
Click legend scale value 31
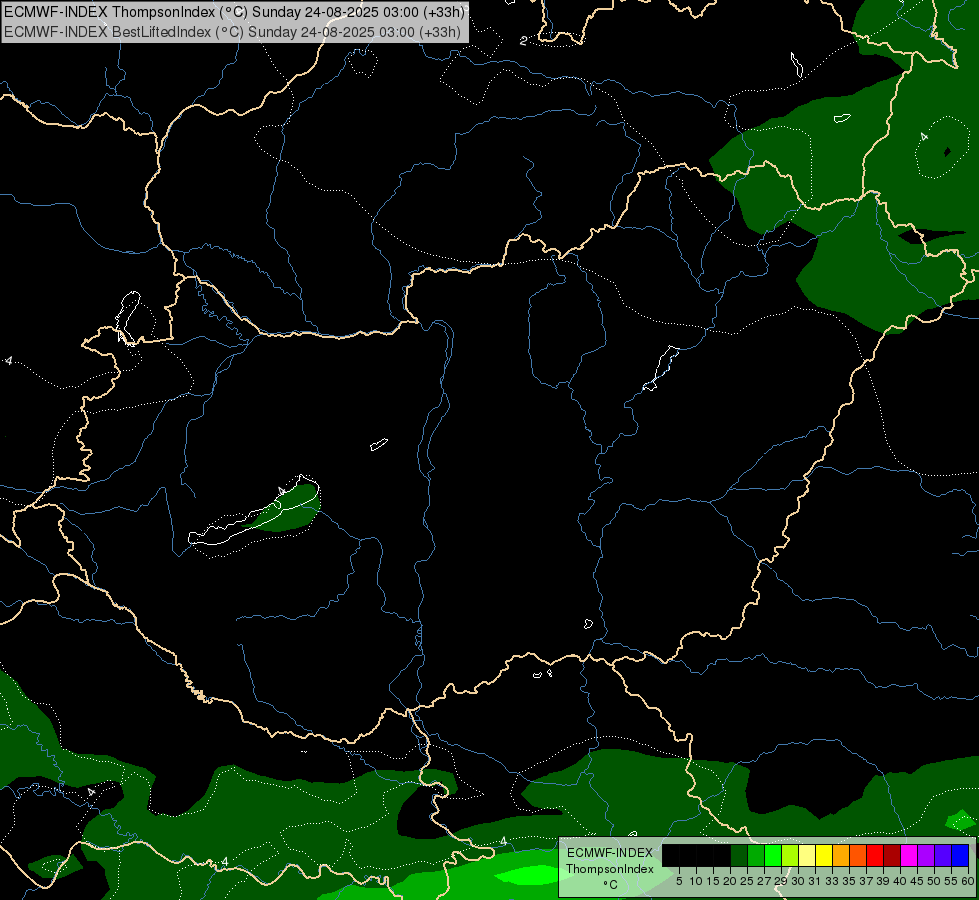click(815, 881)
